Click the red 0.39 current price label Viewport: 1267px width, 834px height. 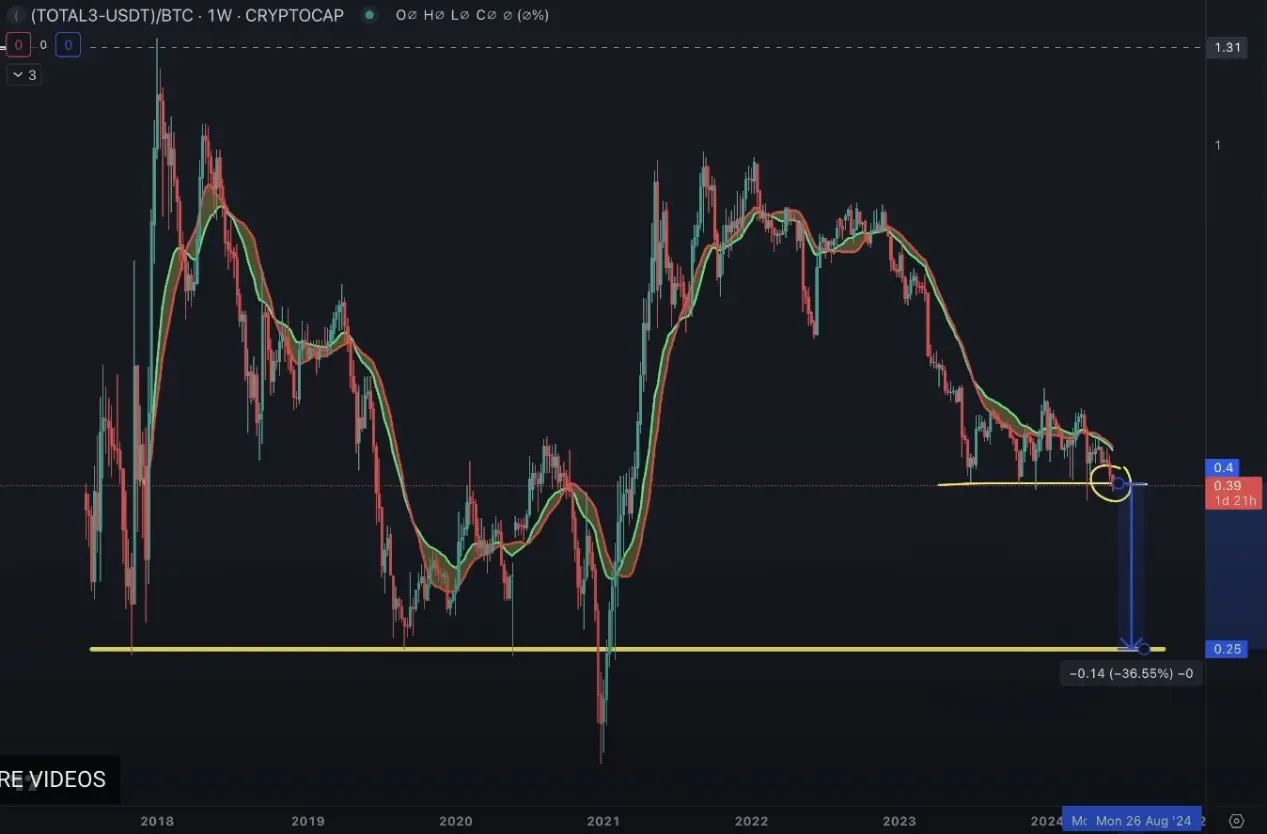pos(1226,486)
